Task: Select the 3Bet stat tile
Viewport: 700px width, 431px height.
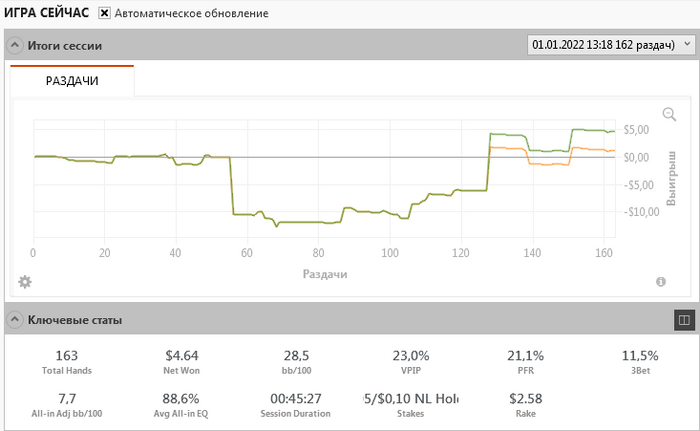Action: click(640, 360)
